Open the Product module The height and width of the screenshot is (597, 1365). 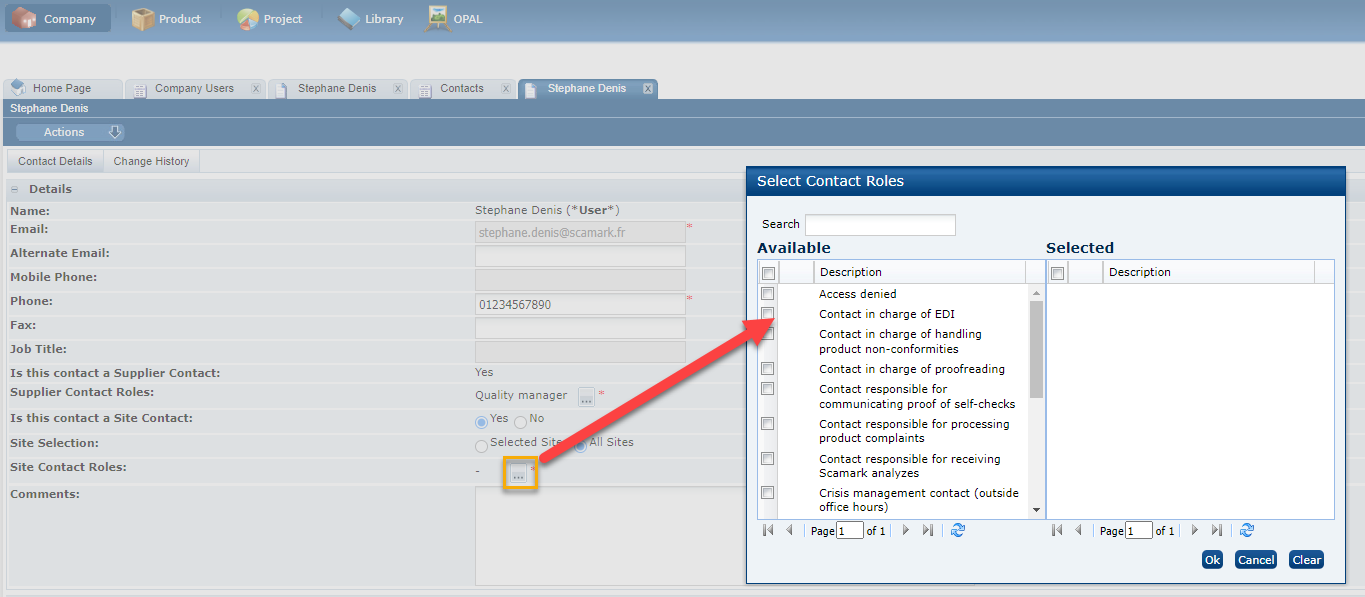tap(167, 18)
